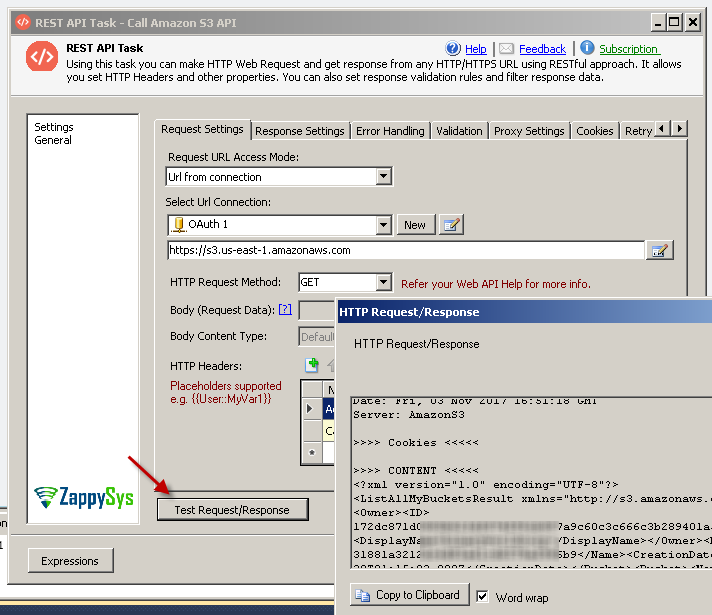712x615 pixels.
Task: Click the Test Request/Response button
Action: click(x=232, y=510)
